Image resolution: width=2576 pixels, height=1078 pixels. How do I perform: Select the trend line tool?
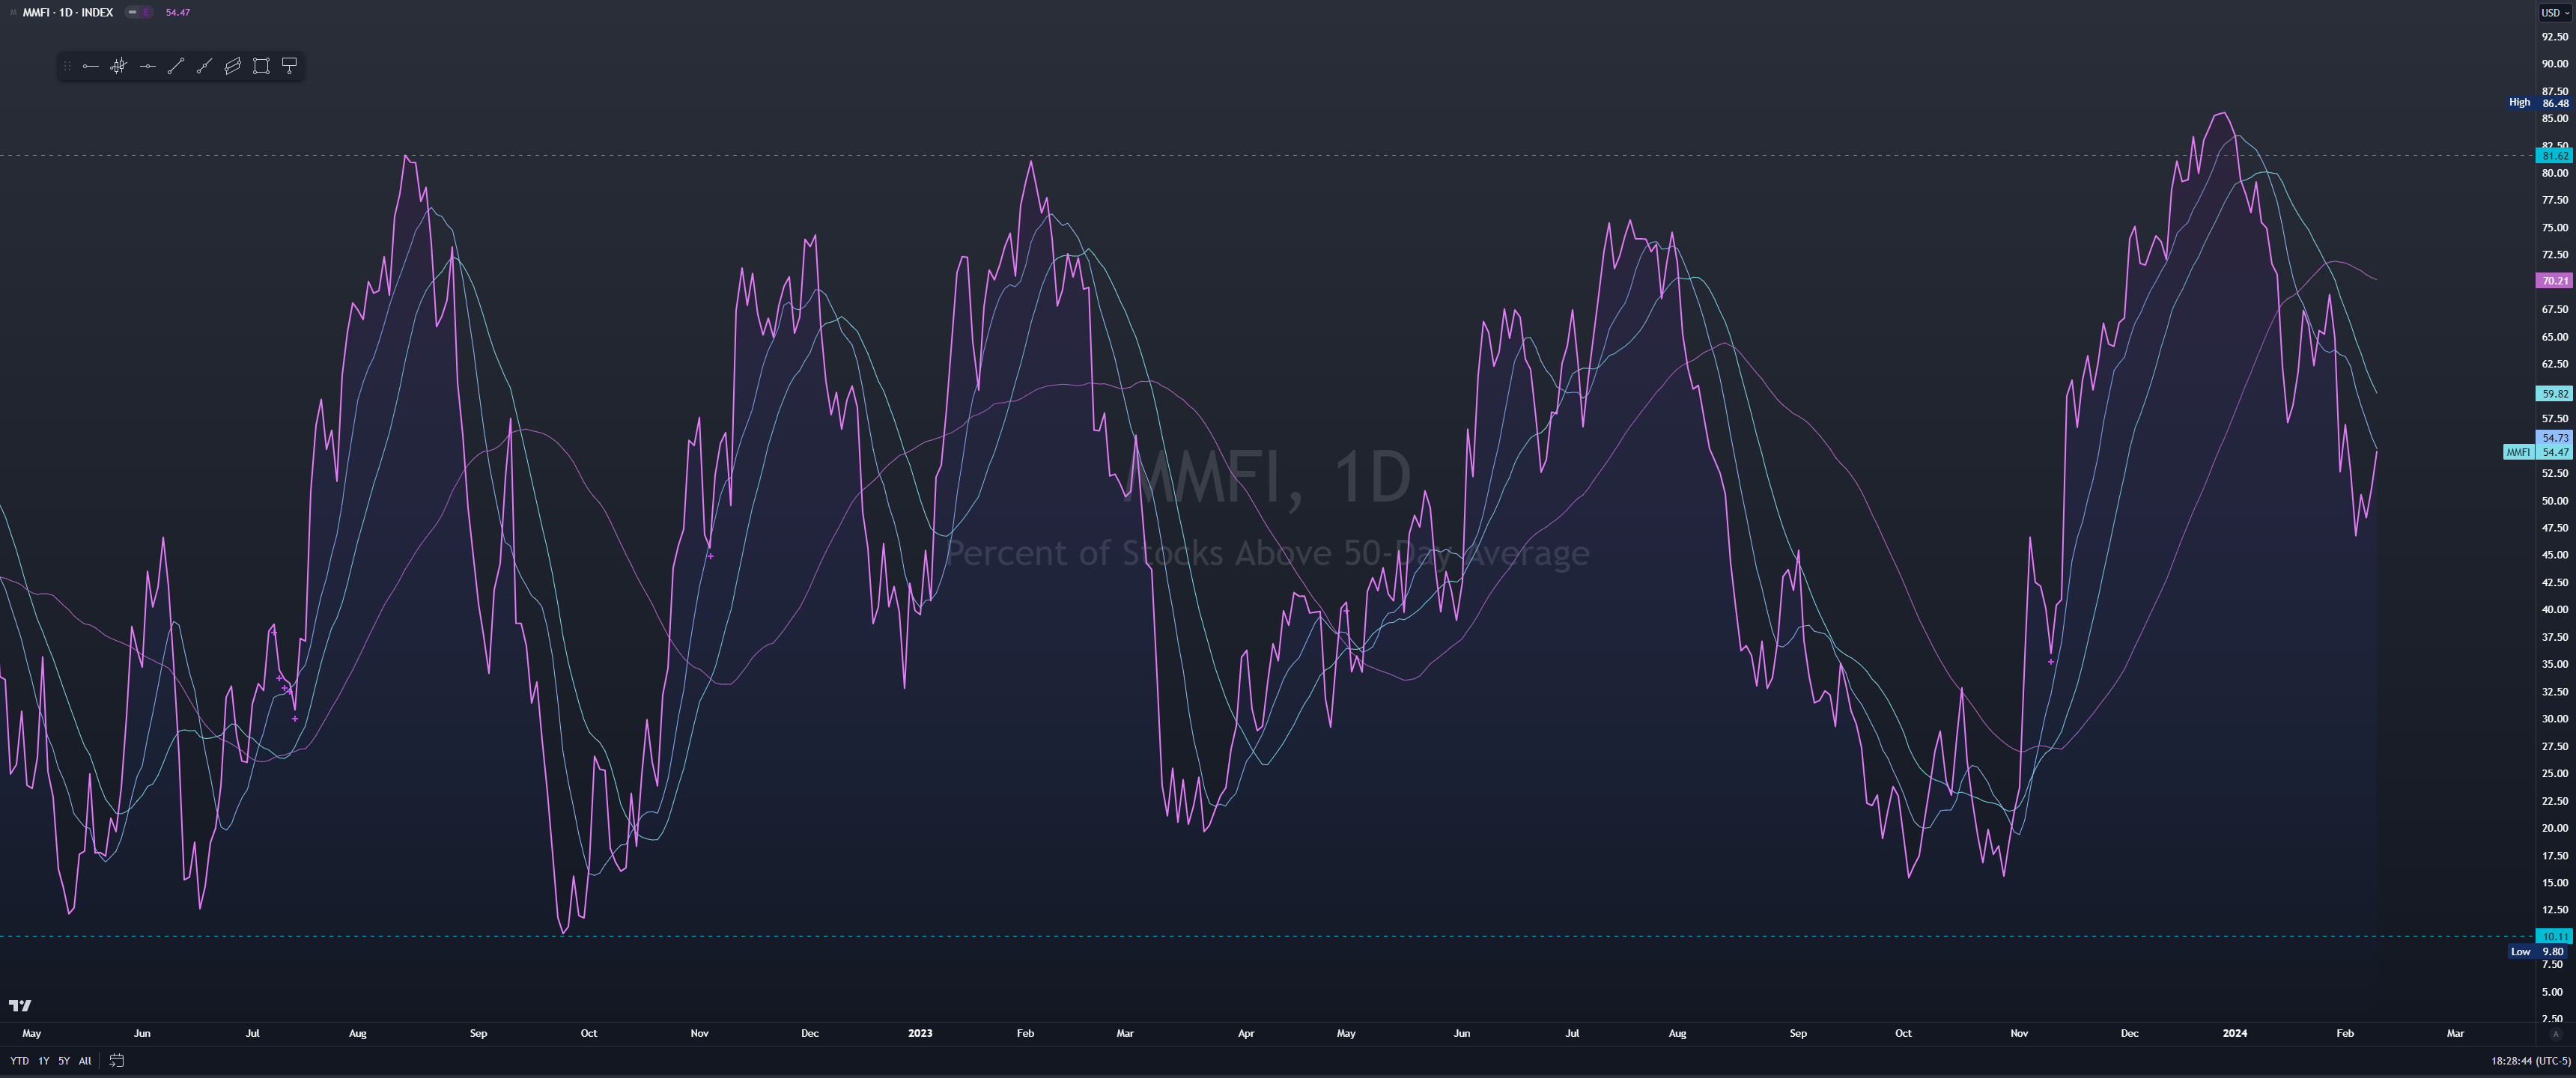(x=175, y=66)
